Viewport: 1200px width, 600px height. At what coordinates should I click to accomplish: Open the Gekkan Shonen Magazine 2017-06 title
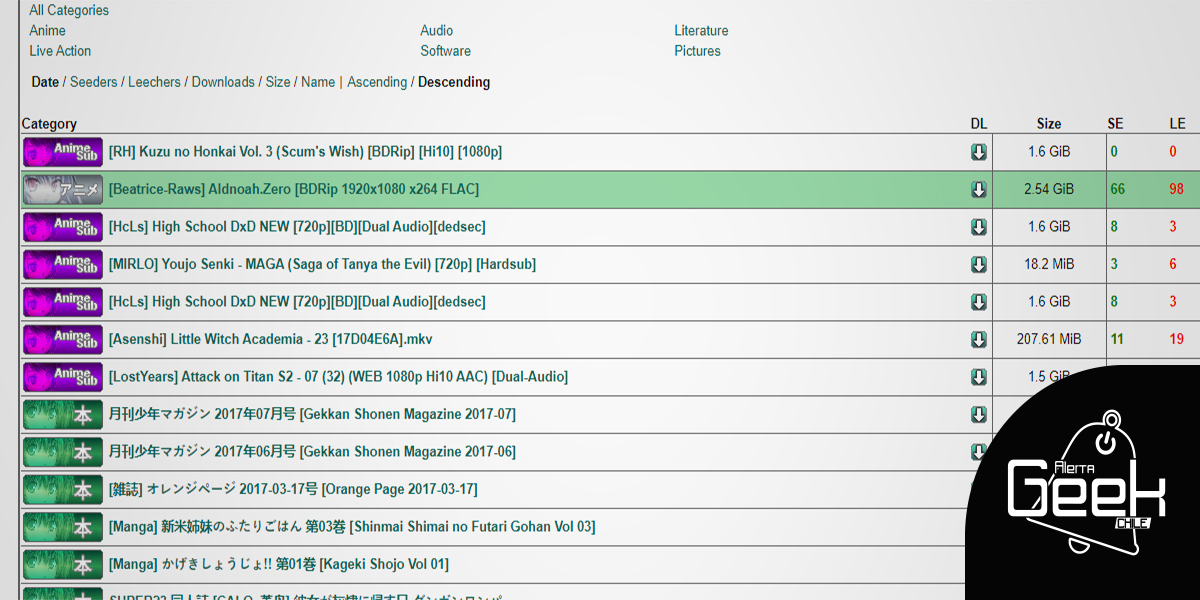click(312, 452)
